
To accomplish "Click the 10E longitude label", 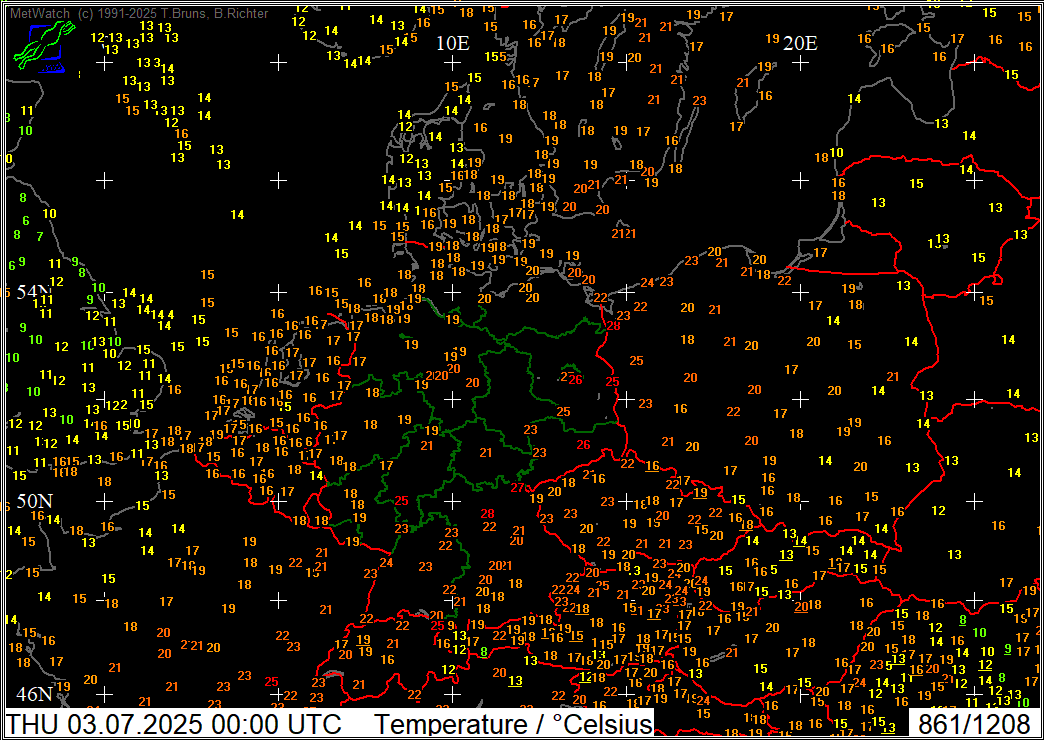I will (x=453, y=44).
